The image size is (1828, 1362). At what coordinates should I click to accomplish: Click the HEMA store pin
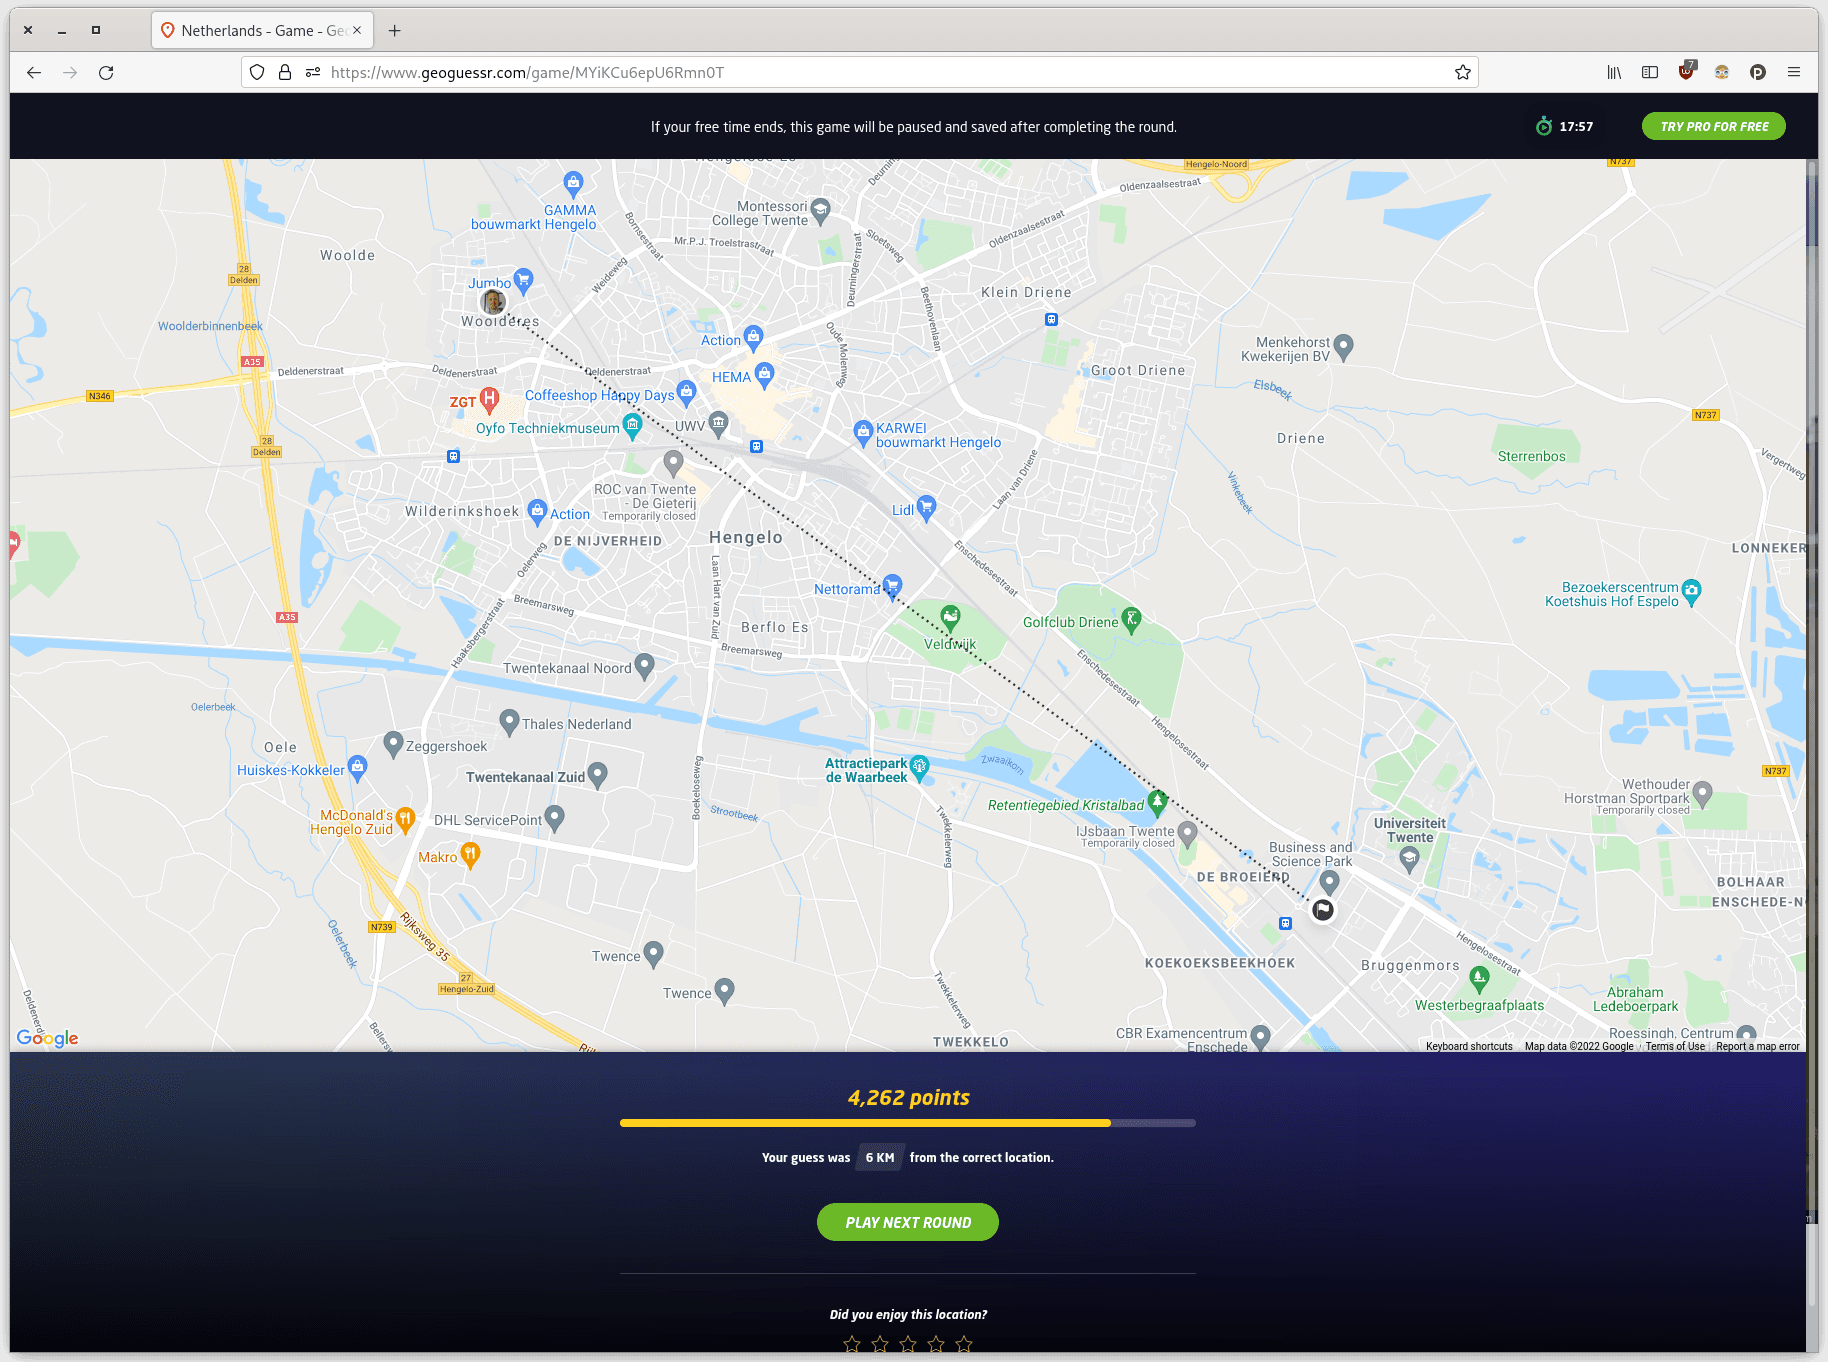click(x=764, y=374)
